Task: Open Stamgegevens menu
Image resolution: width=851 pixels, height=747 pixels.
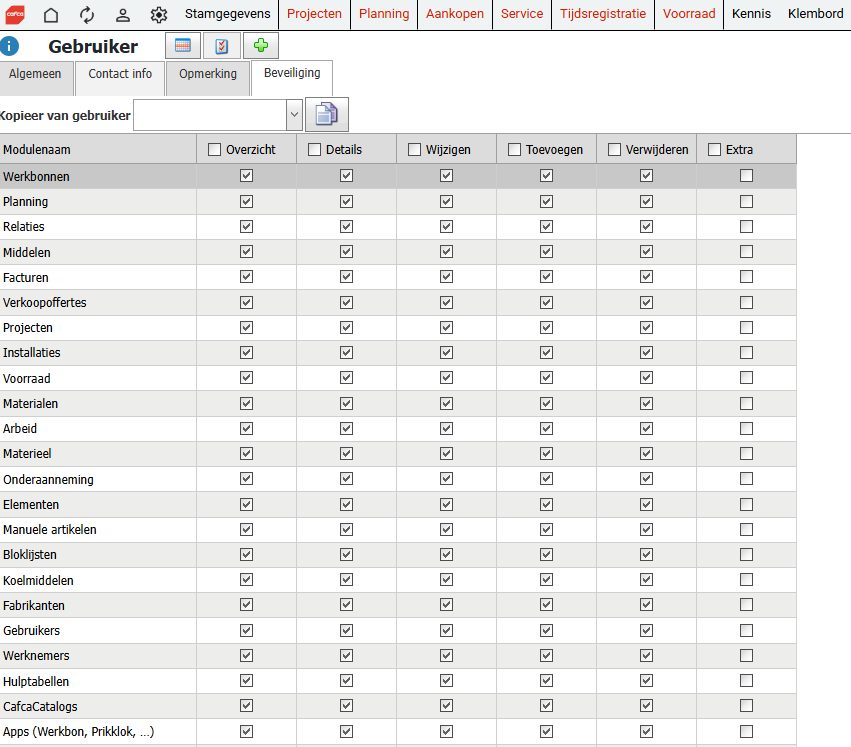Action: tap(227, 14)
